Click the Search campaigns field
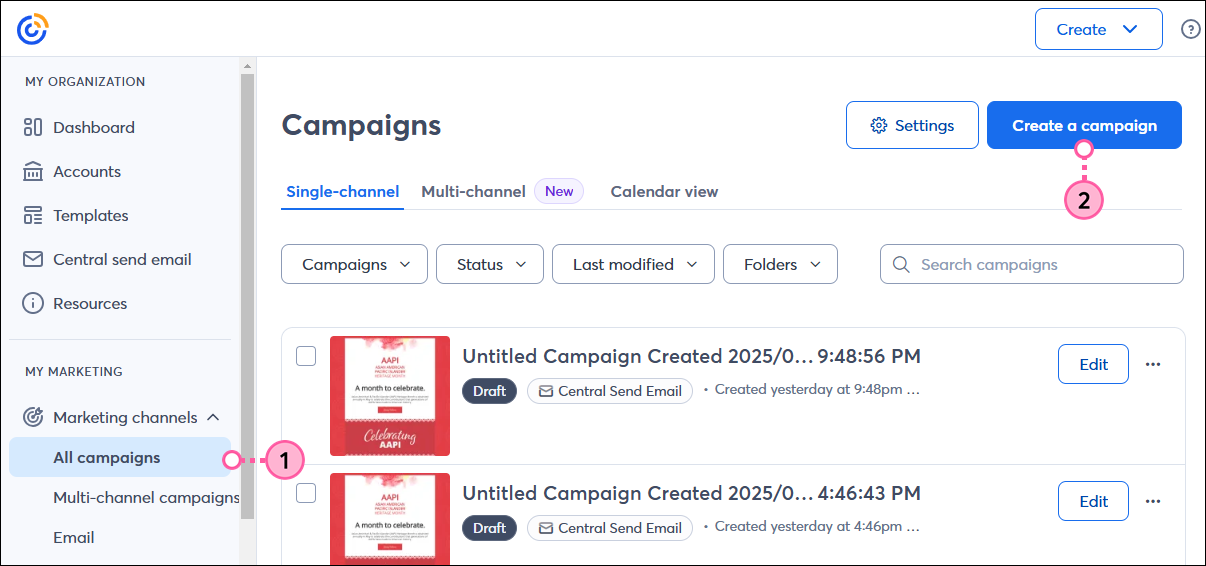The height and width of the screenshot is (566, 1206). tap(1032, 264)
